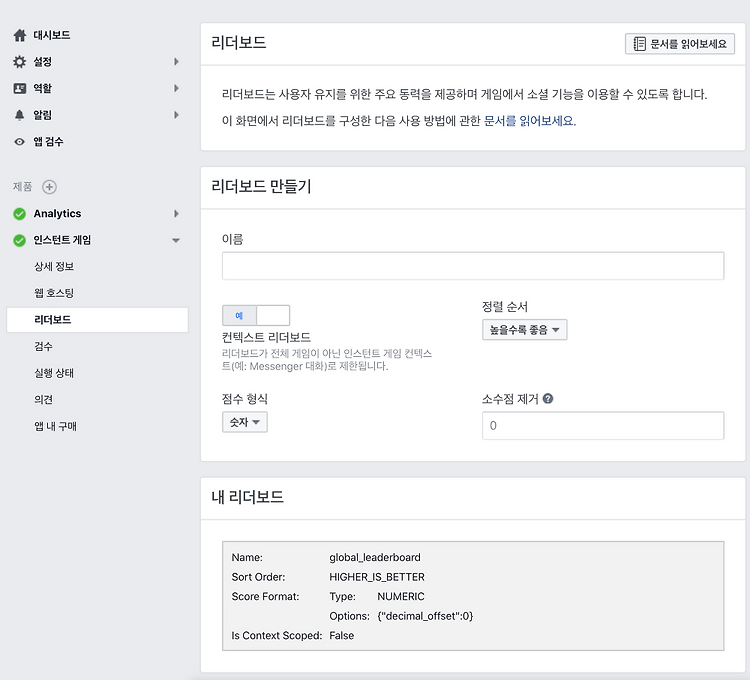750x680 pixels.
Task: Open 앱 검수 in the sidebar
Action: [48, 142]
